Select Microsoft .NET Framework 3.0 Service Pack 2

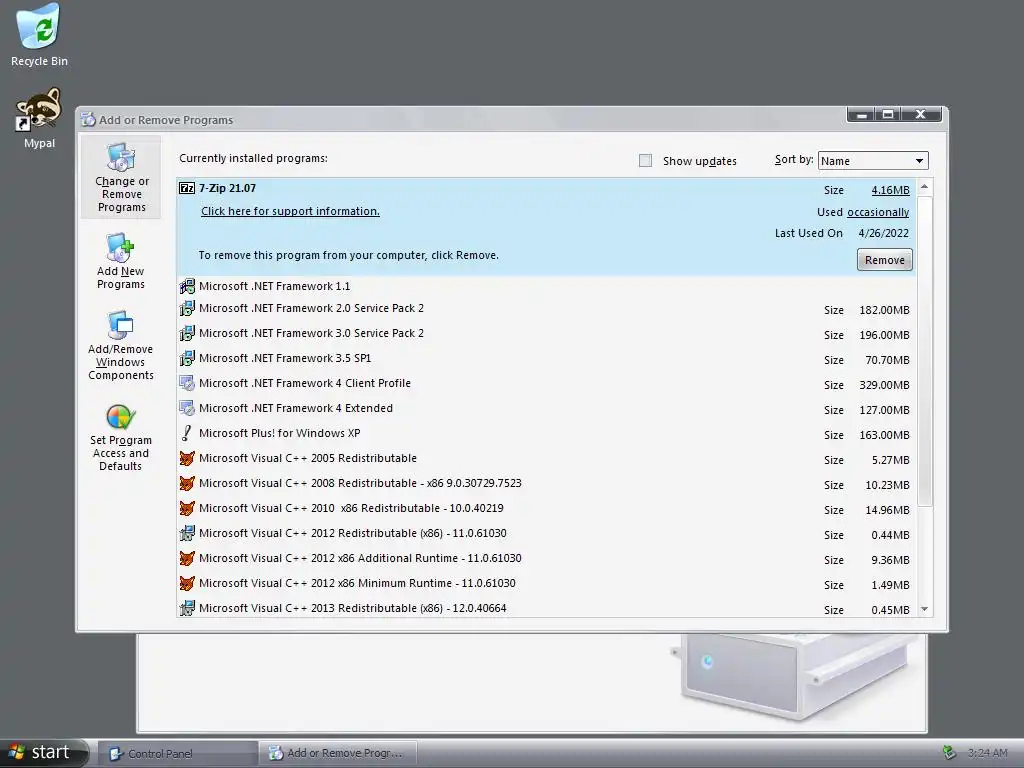546,334
